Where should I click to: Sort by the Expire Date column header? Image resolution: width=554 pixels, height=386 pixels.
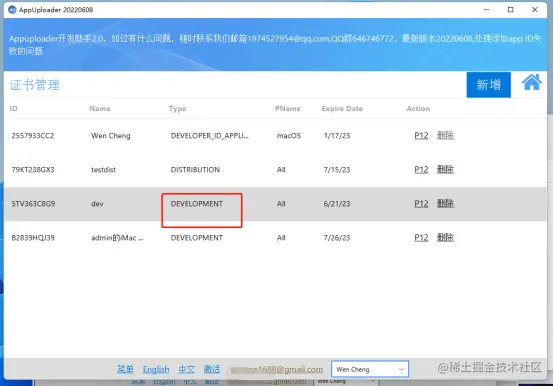click(342, 109)
